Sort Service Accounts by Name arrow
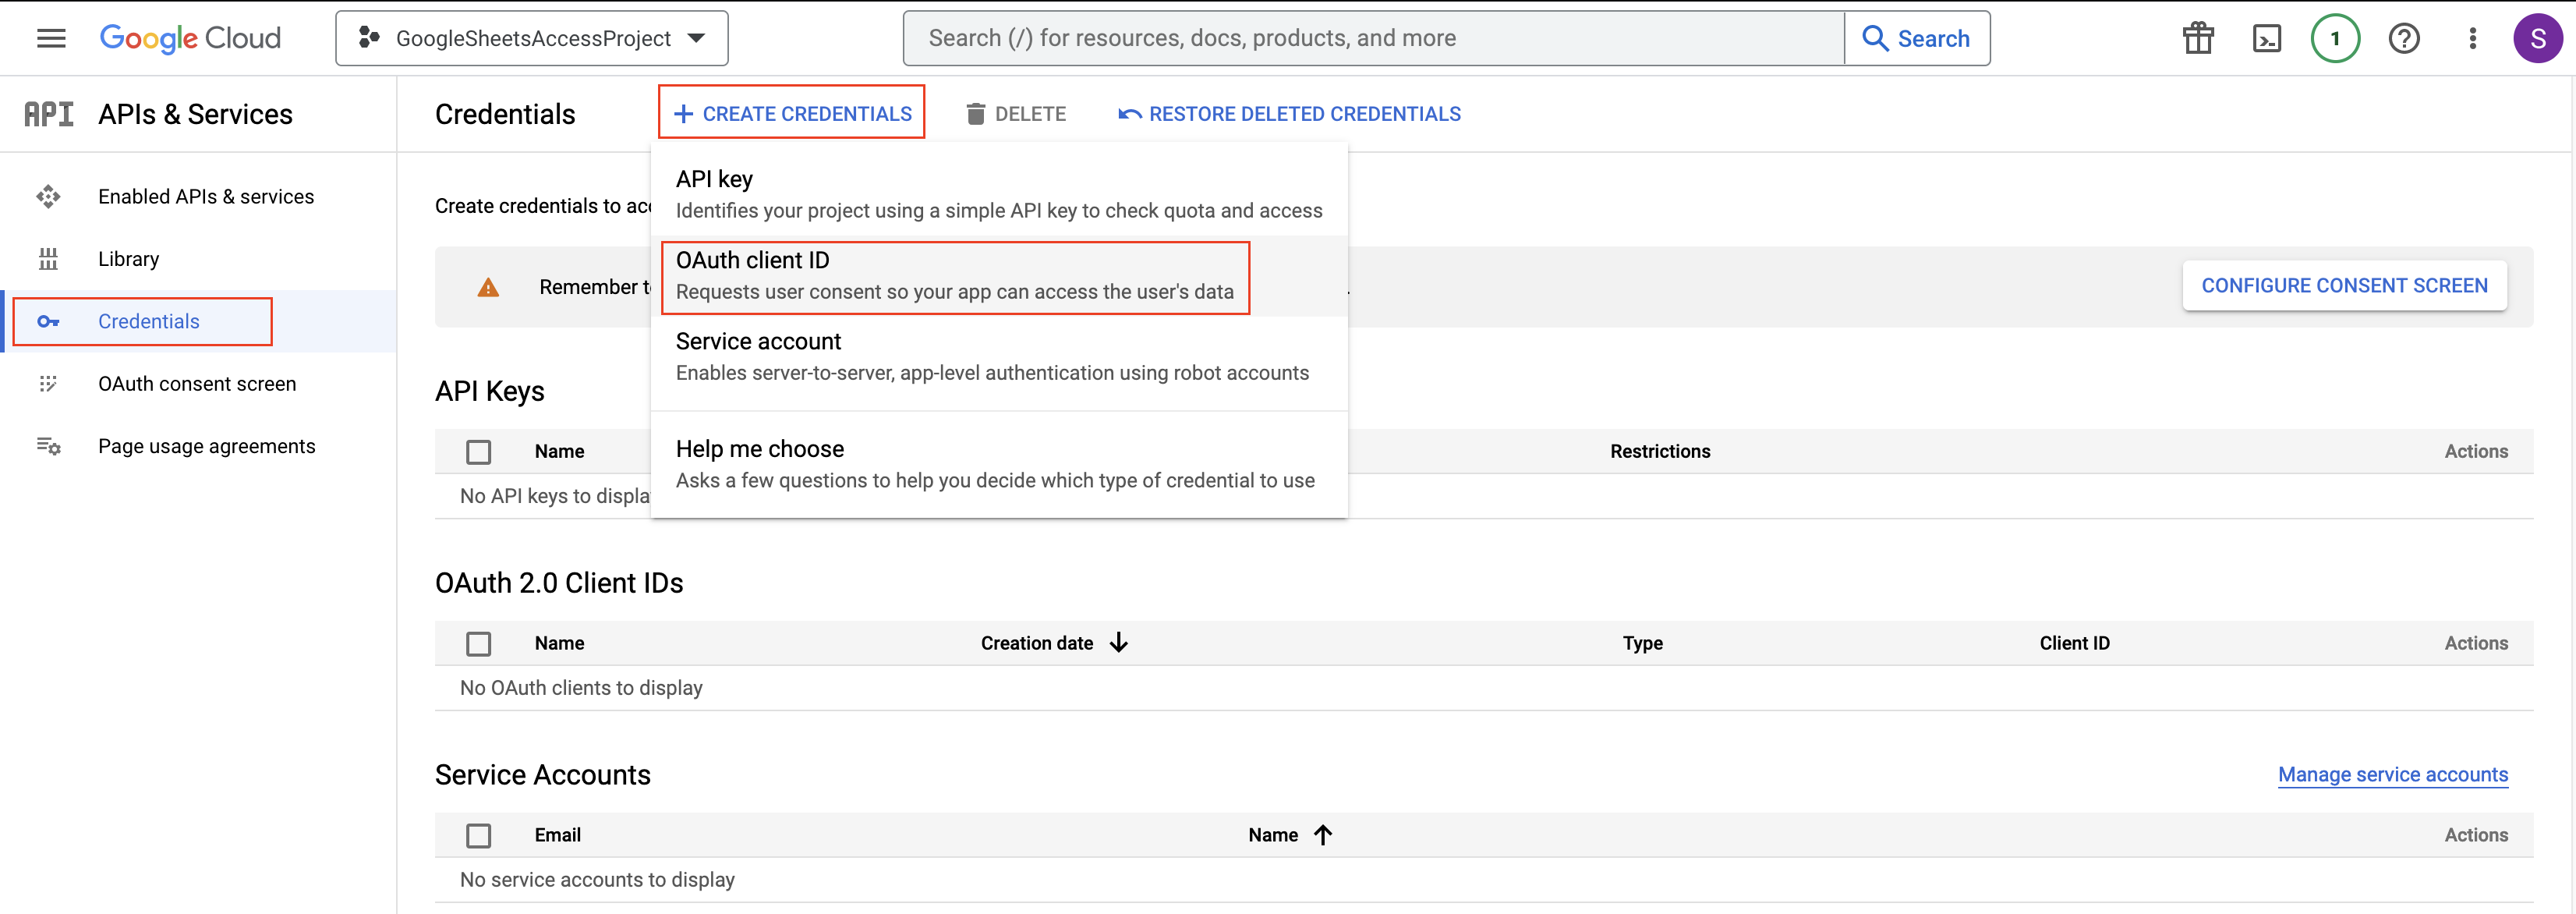 1323,835
